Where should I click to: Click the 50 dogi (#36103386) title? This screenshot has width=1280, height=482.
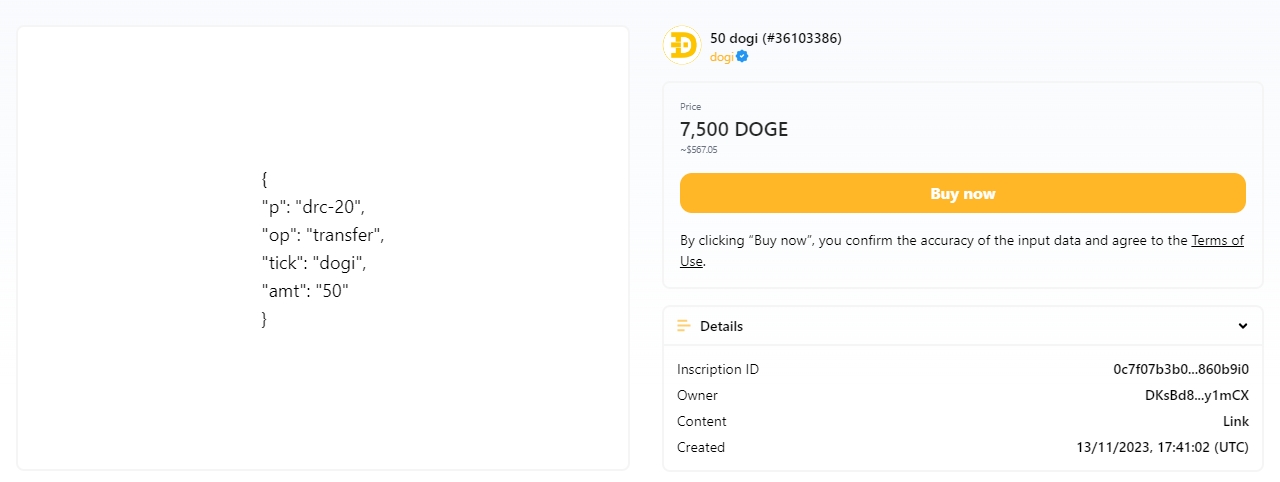[x=775, y=39]
